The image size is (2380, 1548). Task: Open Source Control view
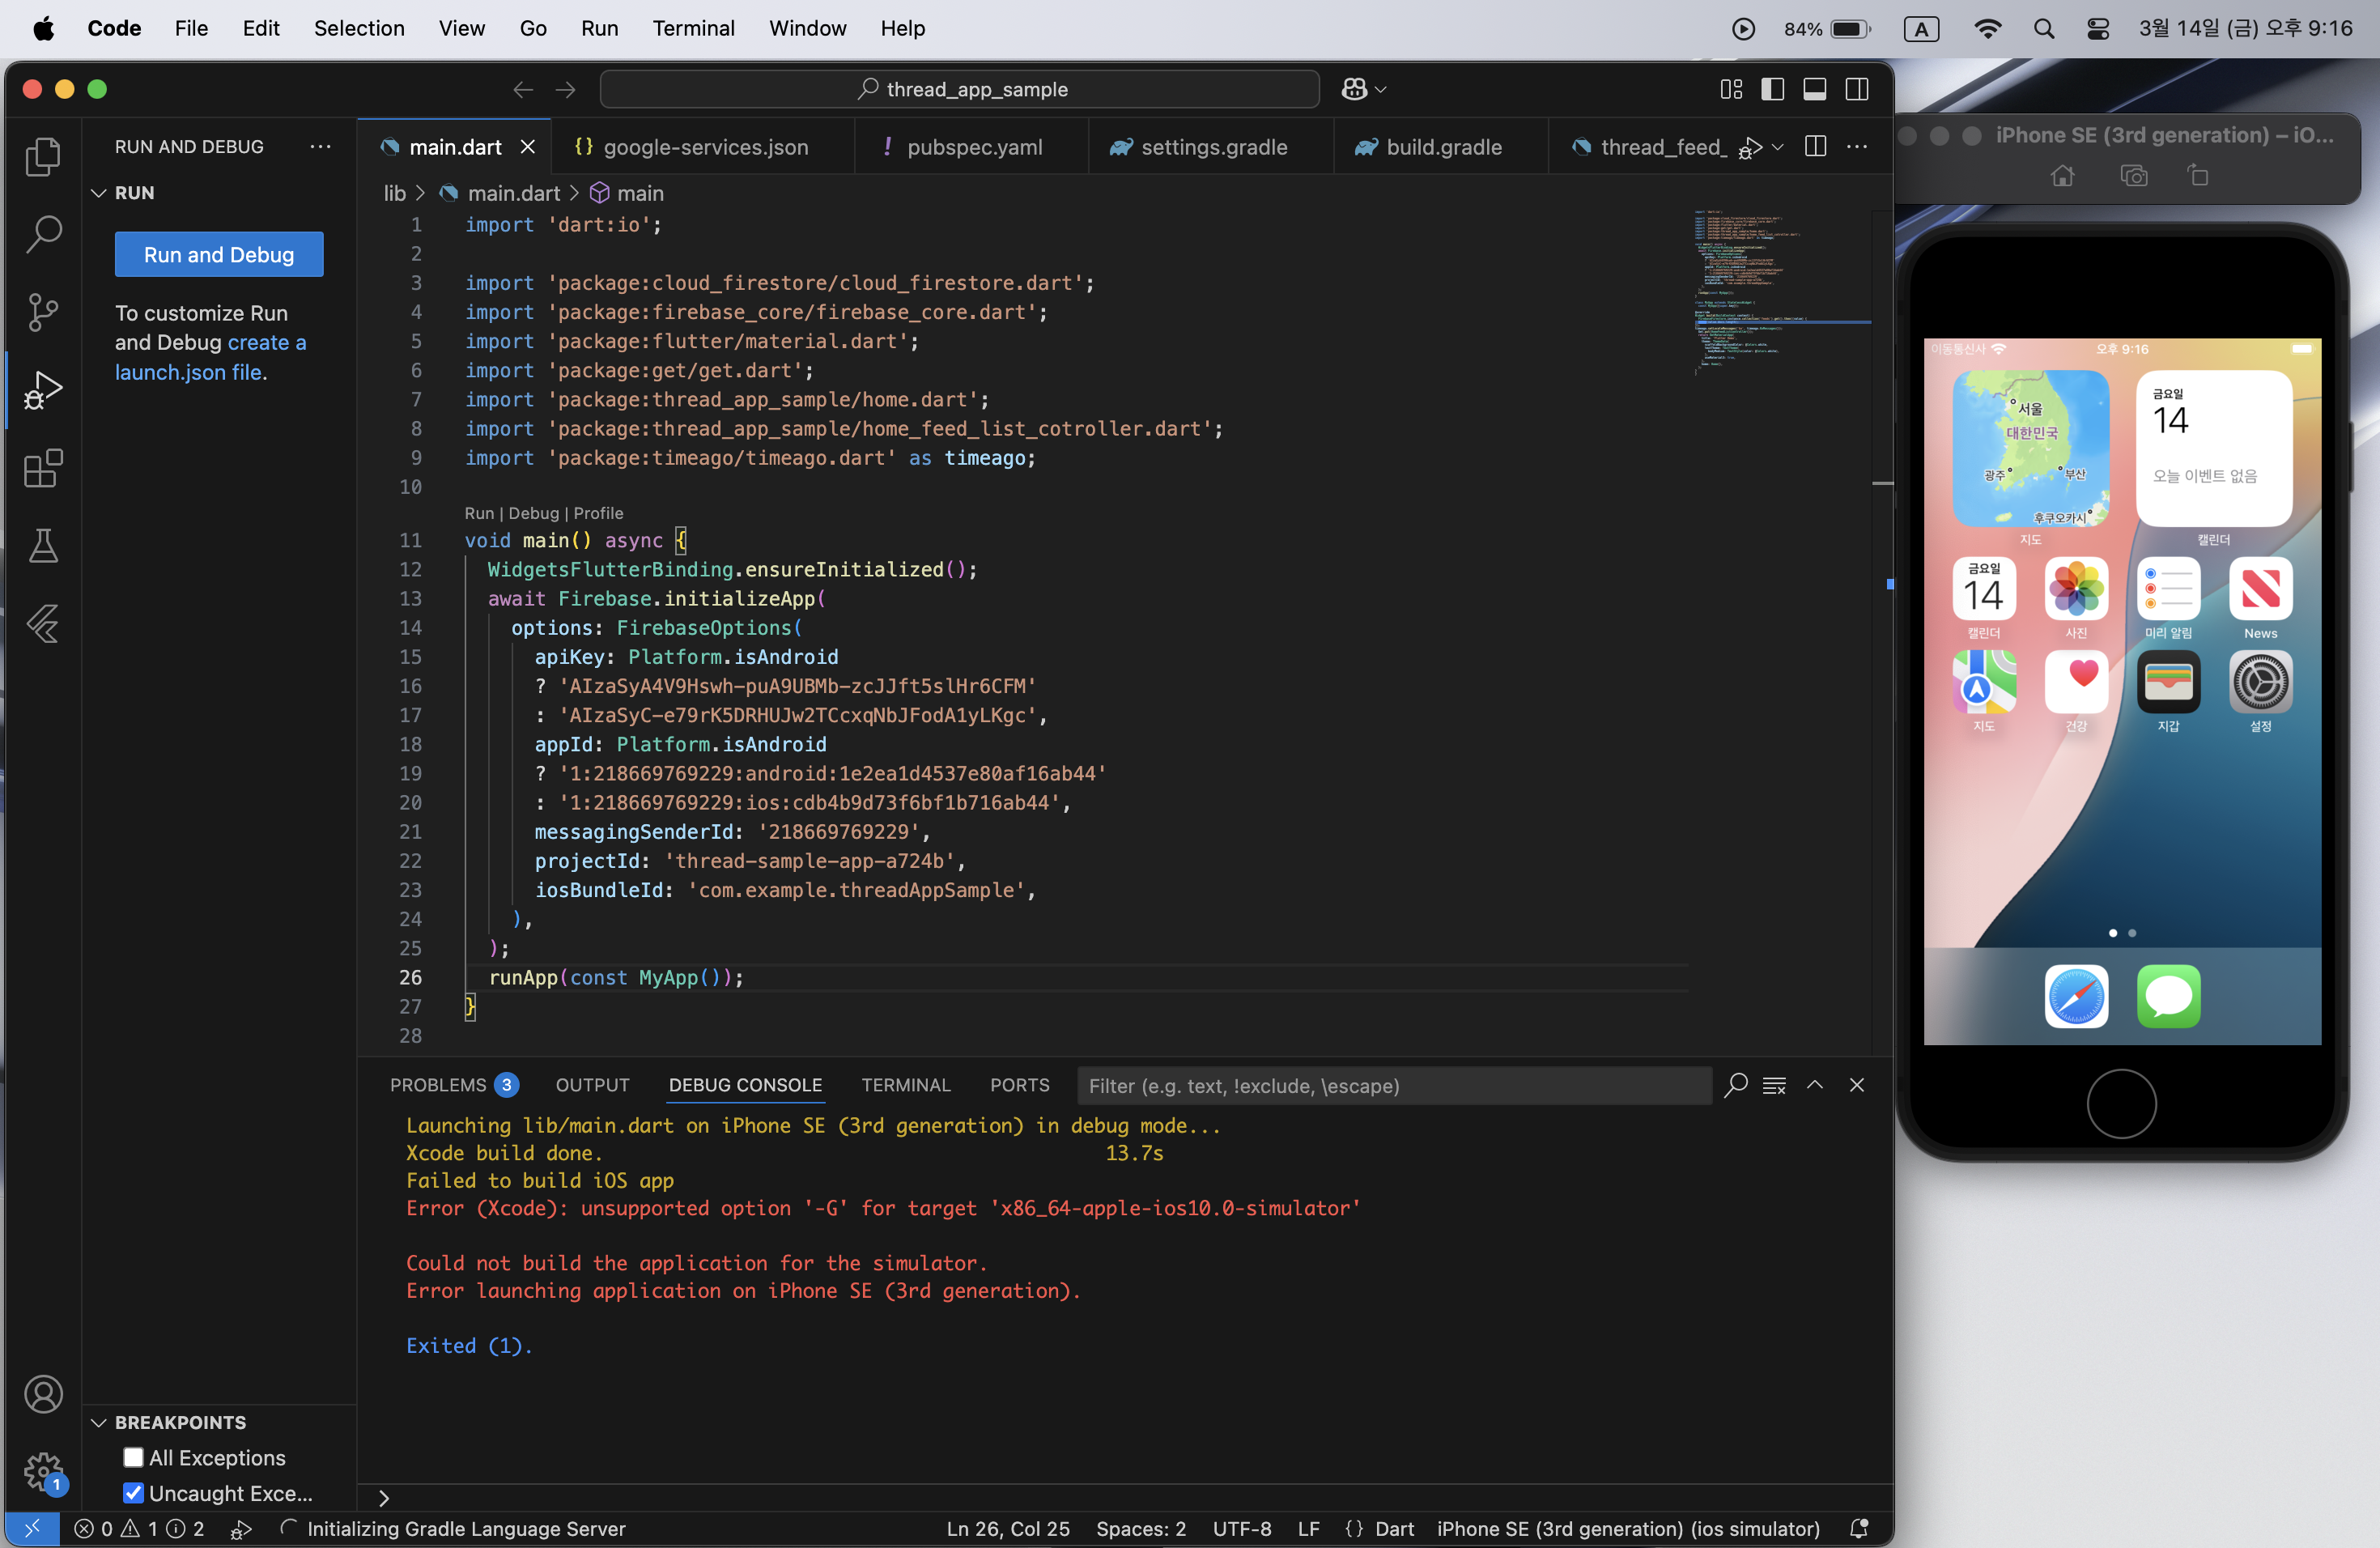tap(43, 312)
